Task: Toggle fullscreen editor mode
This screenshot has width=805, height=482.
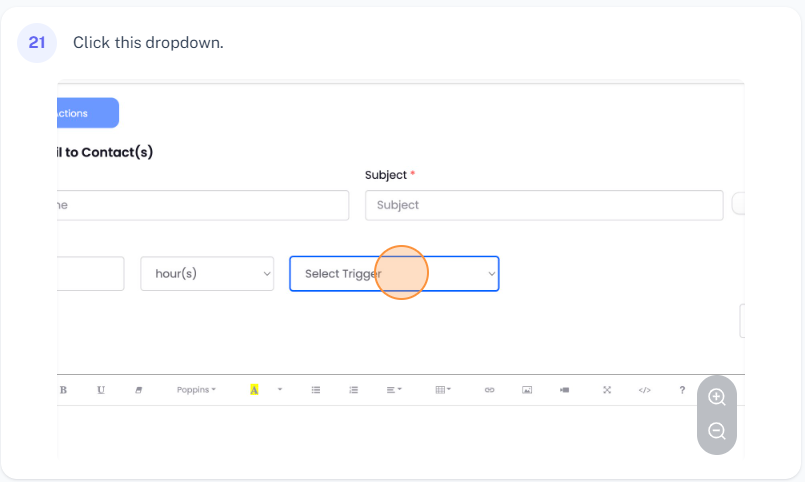Action: [x=606, y=390]
